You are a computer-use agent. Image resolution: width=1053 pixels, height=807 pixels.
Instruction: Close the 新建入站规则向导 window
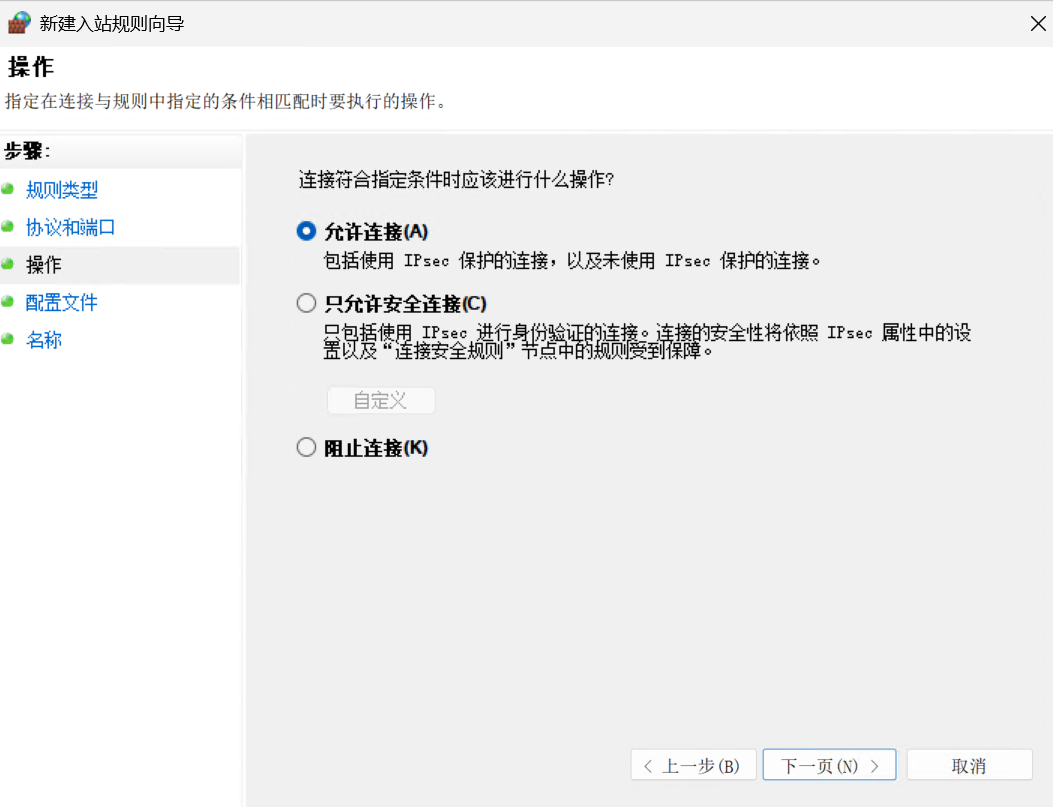(1038, 23)
